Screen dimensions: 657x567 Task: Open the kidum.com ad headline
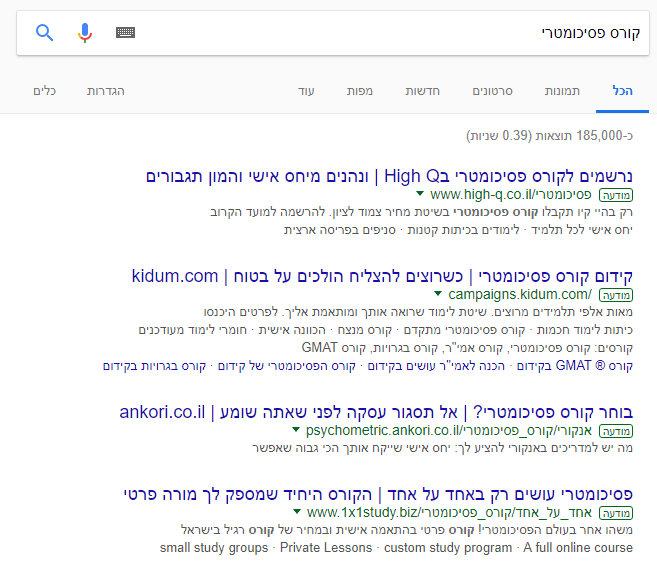pos(382,276)
